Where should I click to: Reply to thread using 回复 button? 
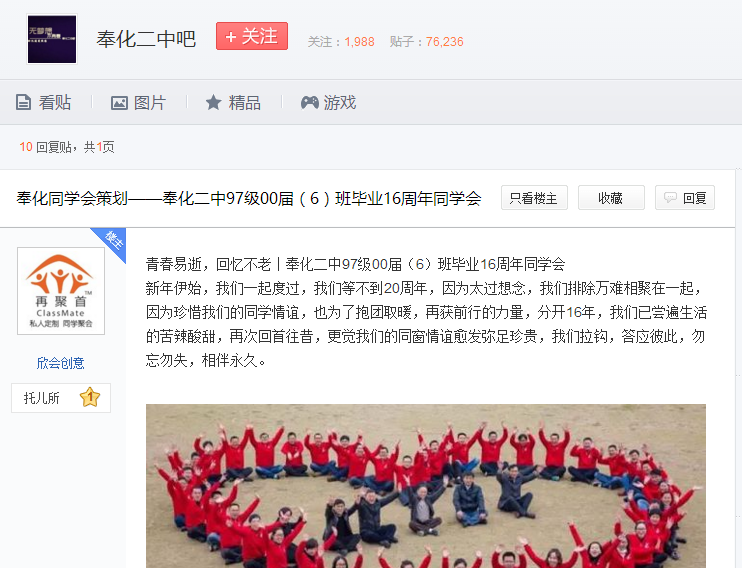[685, 198]
